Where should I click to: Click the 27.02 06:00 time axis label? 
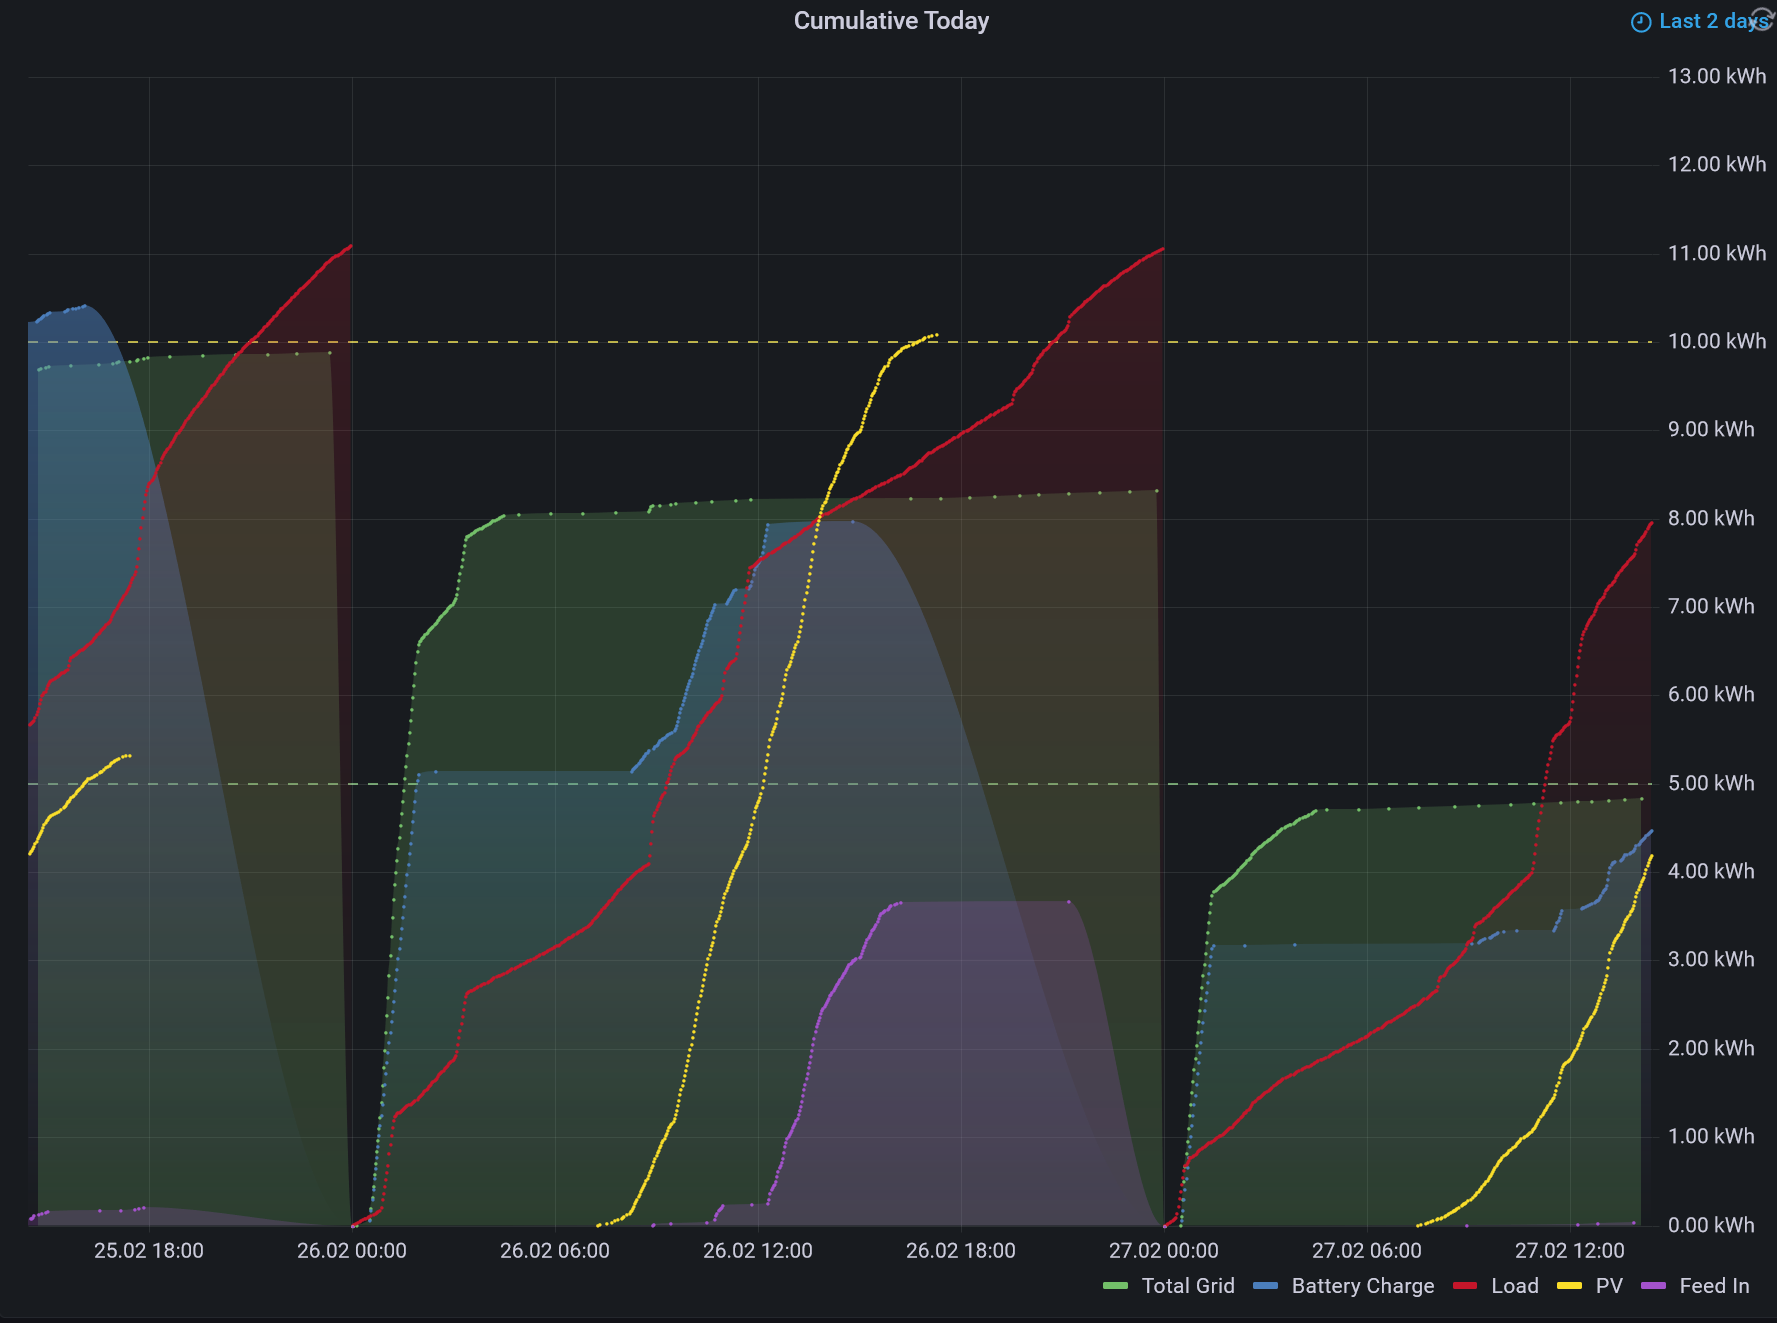pos(1367,1251)
